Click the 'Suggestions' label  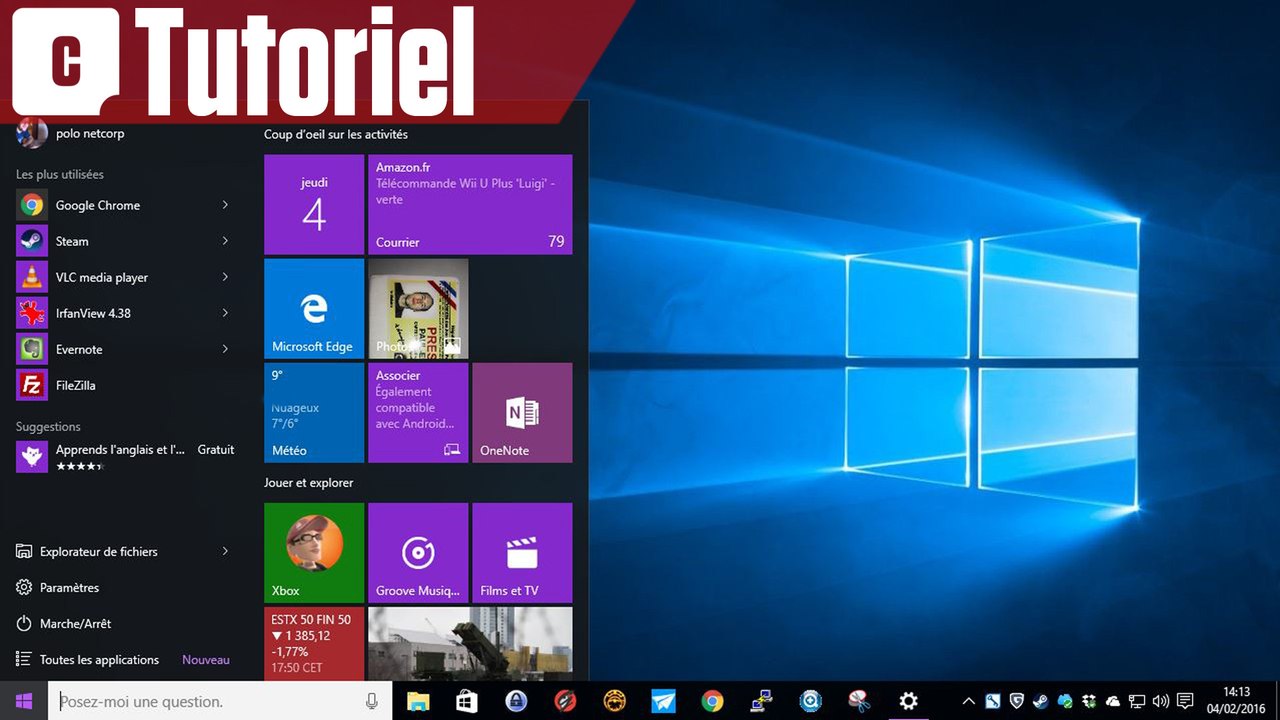point(48,427)
